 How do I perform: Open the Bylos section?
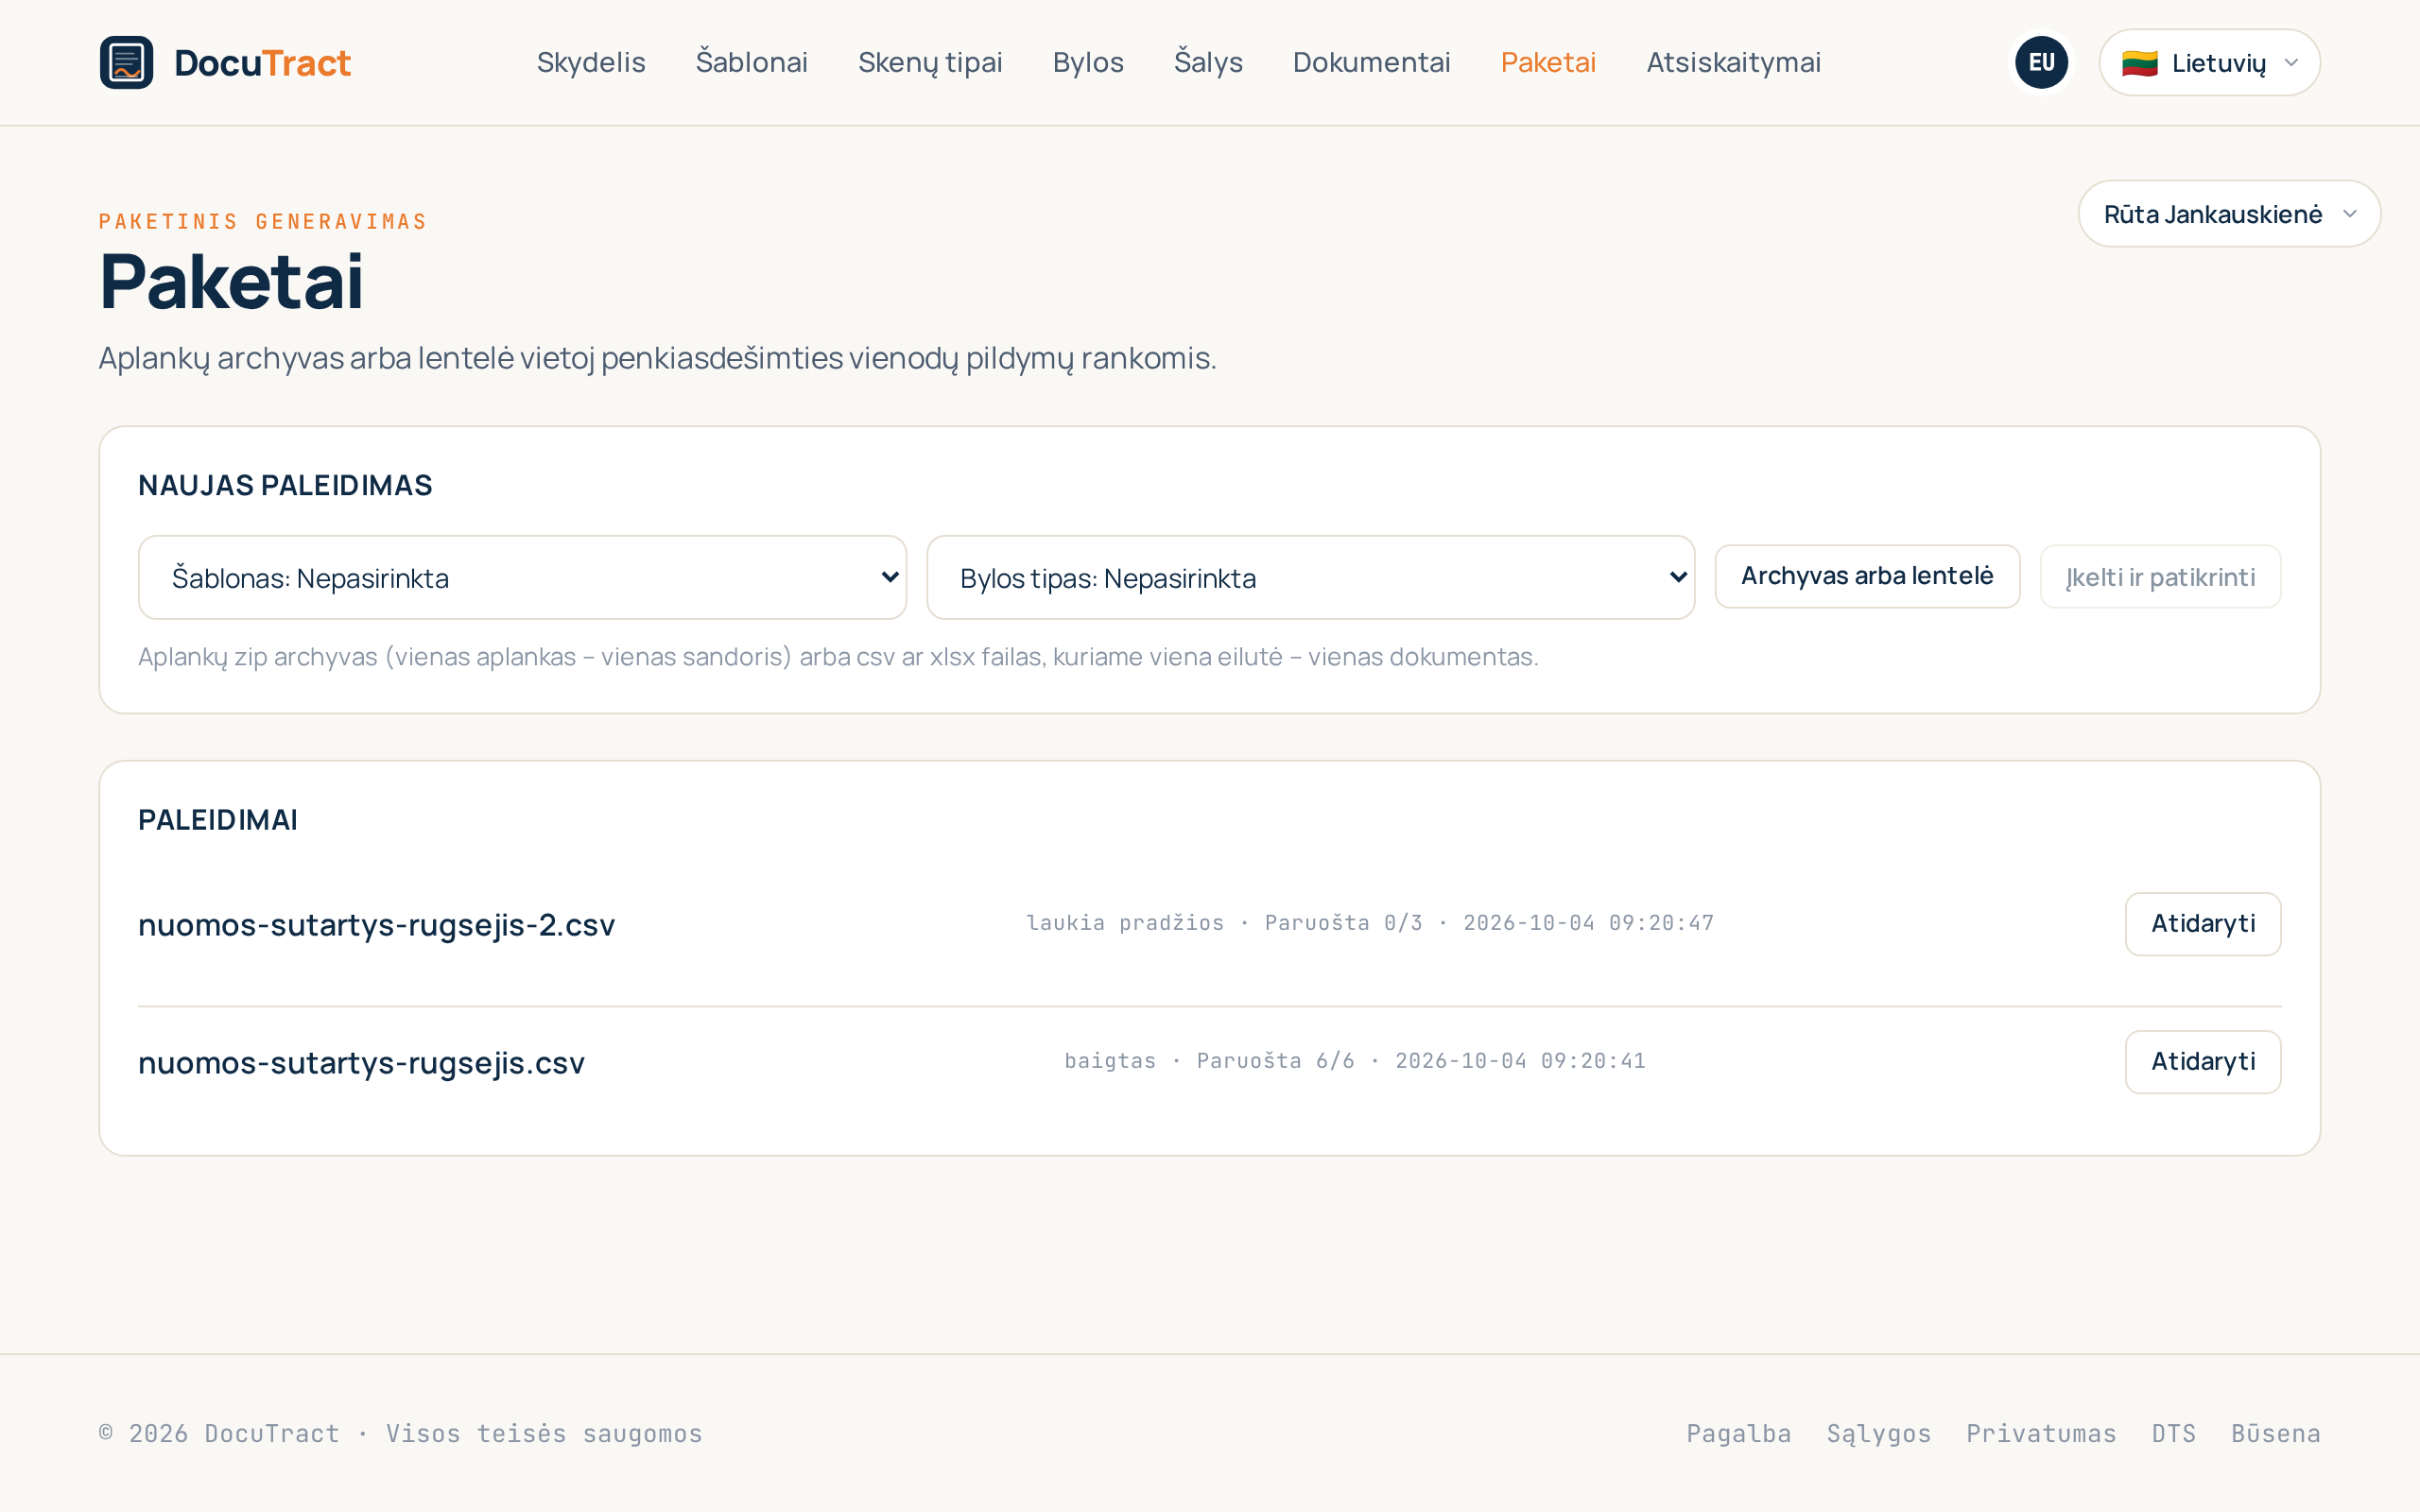[1088, 62]
